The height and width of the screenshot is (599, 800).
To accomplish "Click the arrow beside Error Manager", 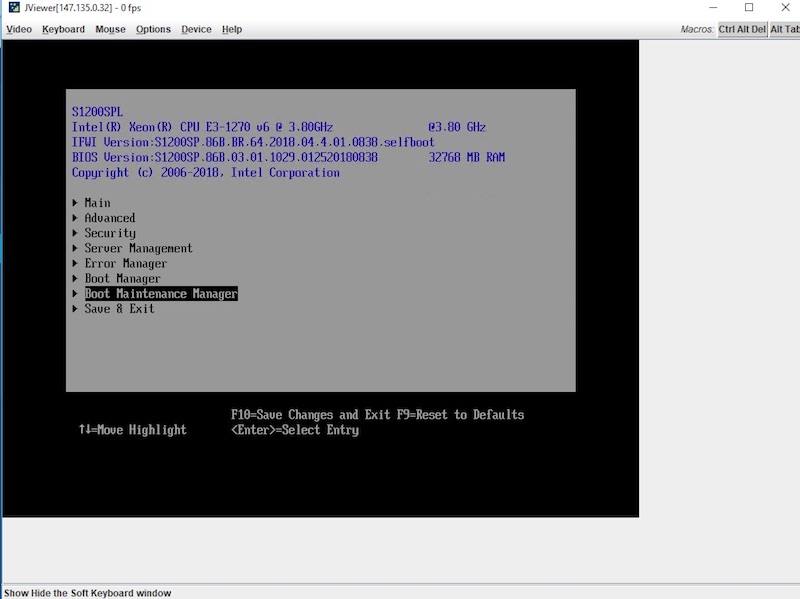I will (75, 263).
